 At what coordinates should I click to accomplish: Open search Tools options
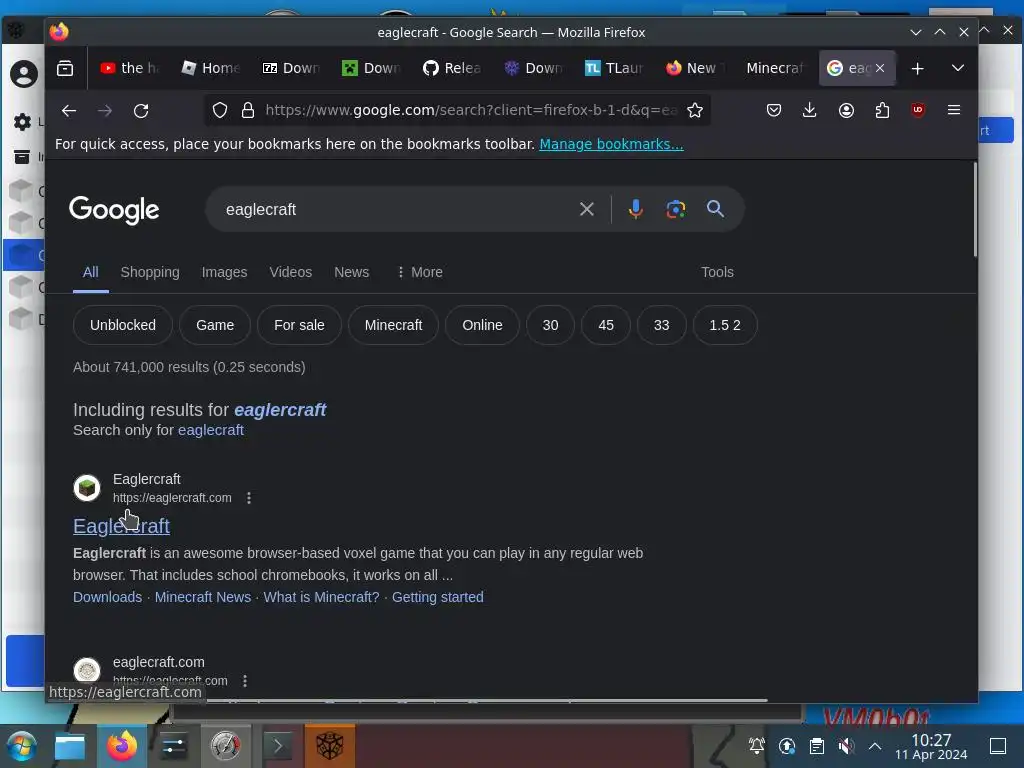[717, 272]
